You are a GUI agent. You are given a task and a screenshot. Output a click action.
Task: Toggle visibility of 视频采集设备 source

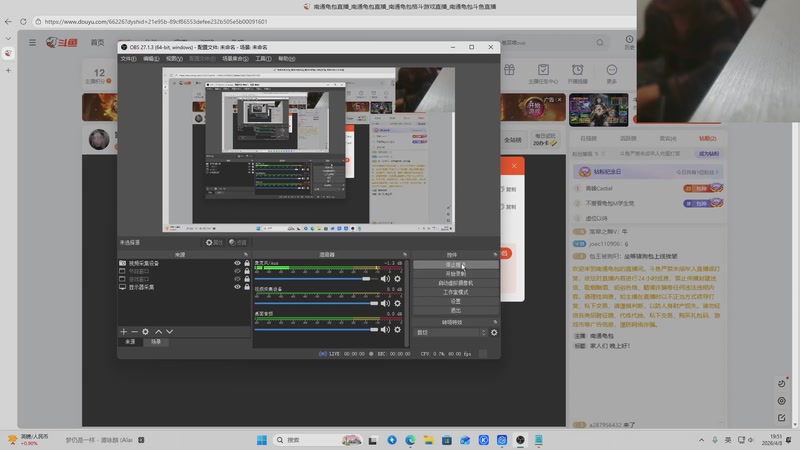coord(237,263)
